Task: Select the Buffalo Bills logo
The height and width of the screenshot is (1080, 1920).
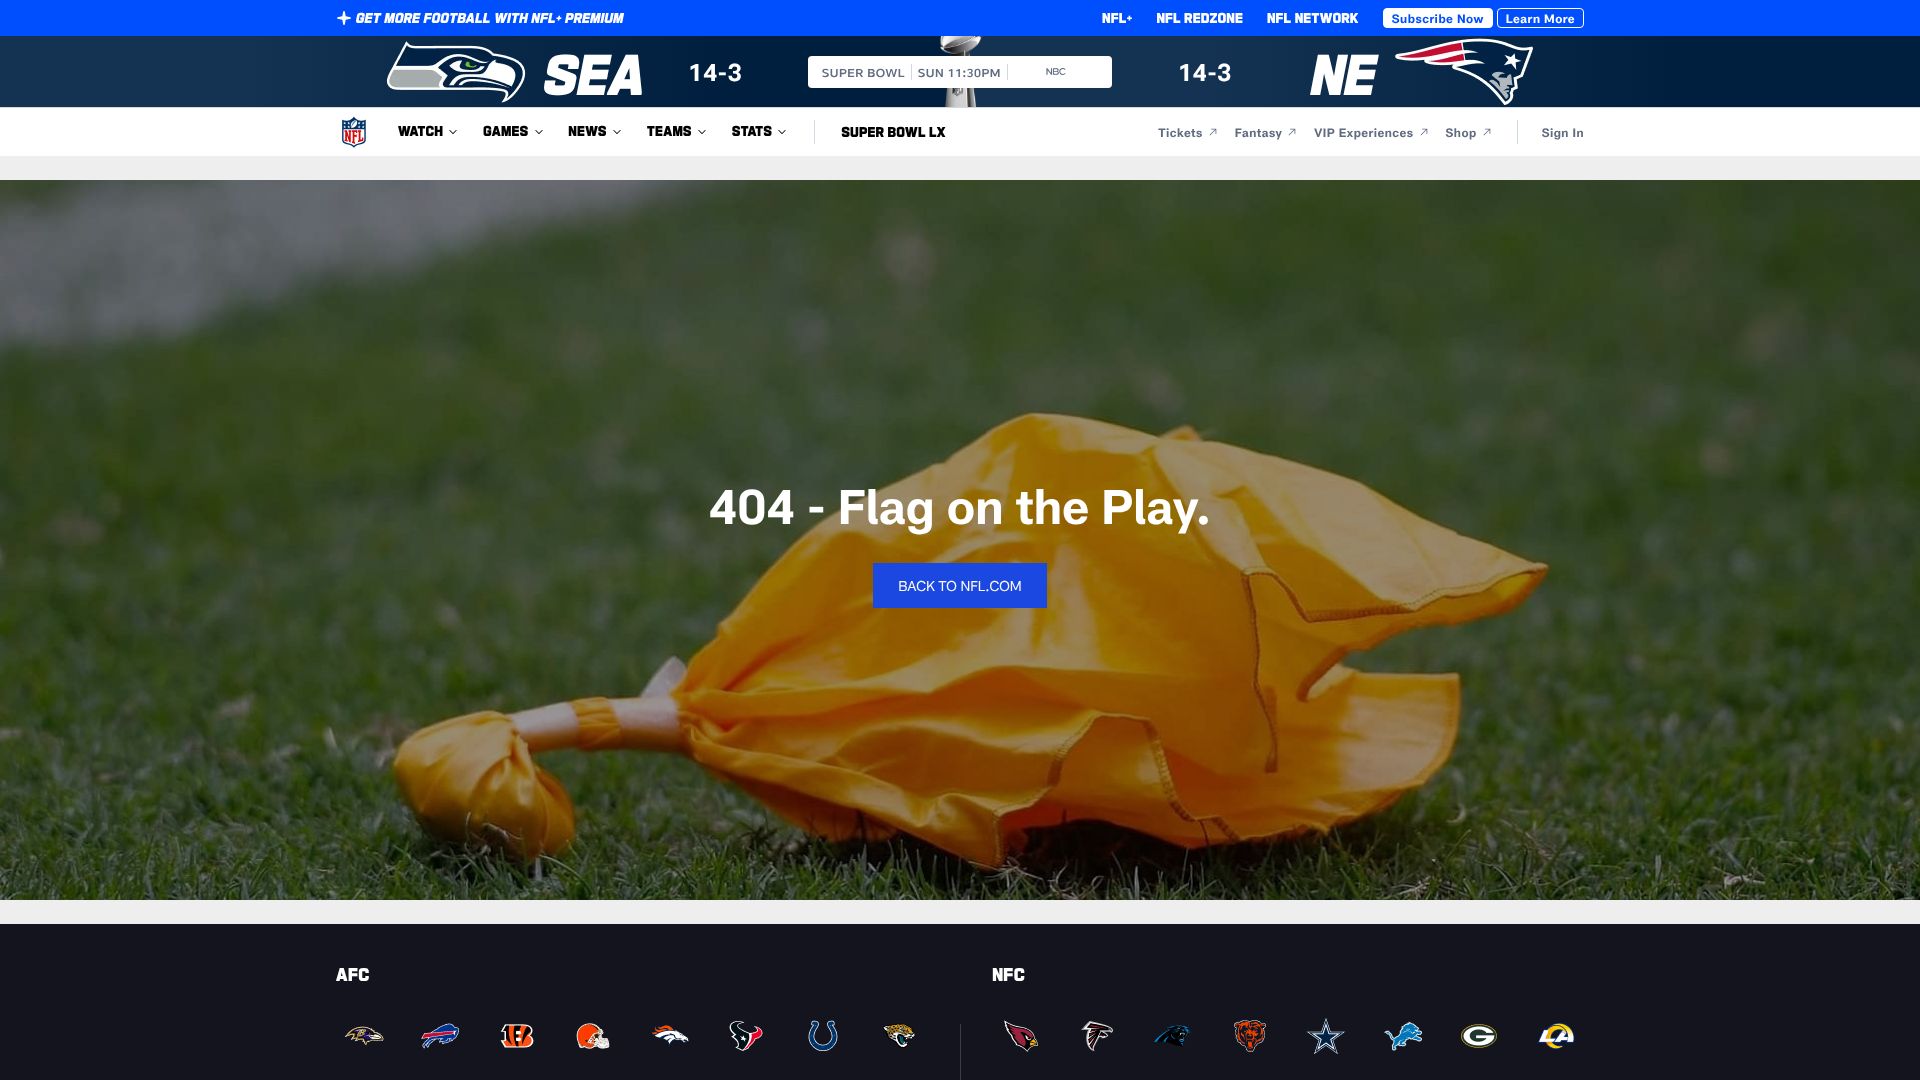Action: [x=440, y=1036]
